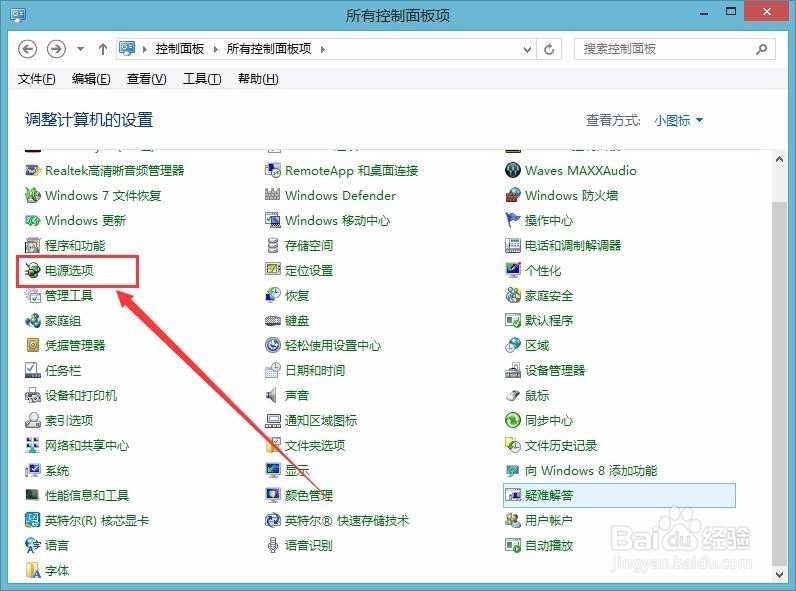This screenshot has width=796, height=591.
Task: Click the 程序和功能 icon
Action: (x=33, y=246)
